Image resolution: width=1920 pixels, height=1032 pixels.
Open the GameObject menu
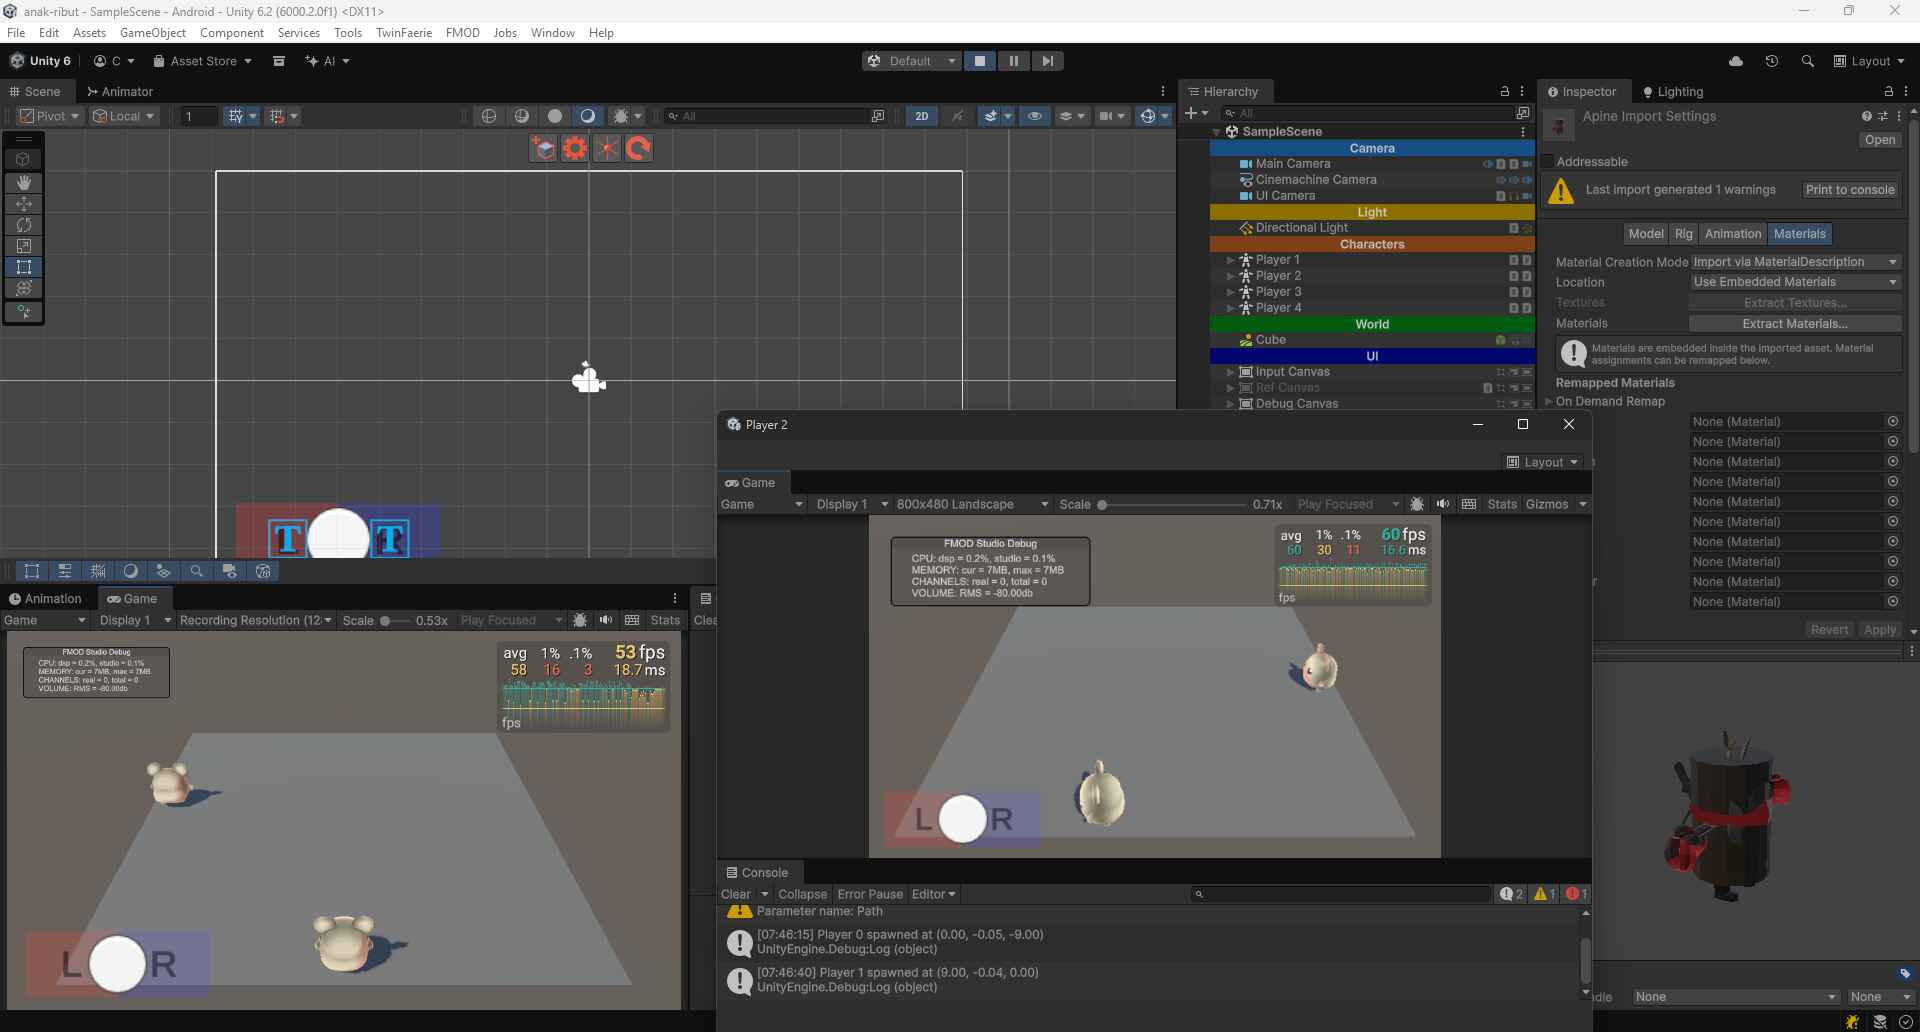tap(153, 33)
